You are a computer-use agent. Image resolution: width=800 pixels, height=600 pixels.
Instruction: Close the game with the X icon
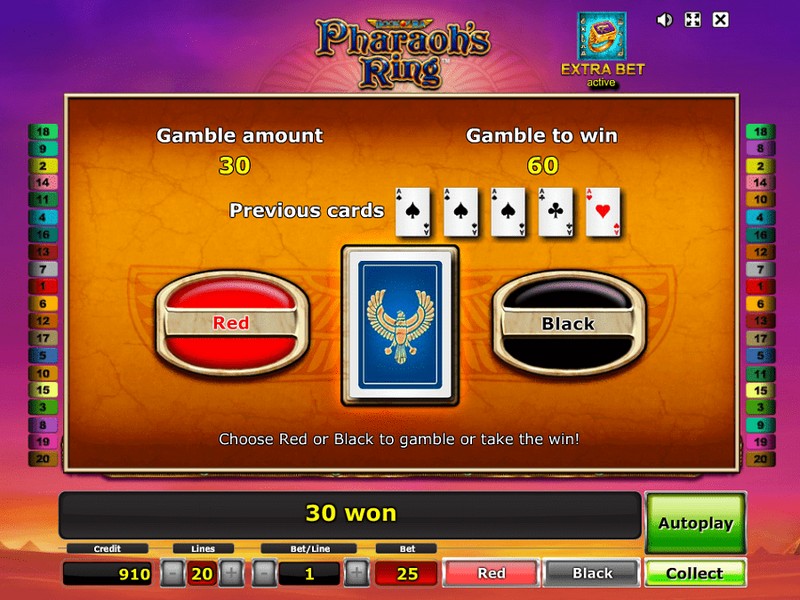[720, 20]
